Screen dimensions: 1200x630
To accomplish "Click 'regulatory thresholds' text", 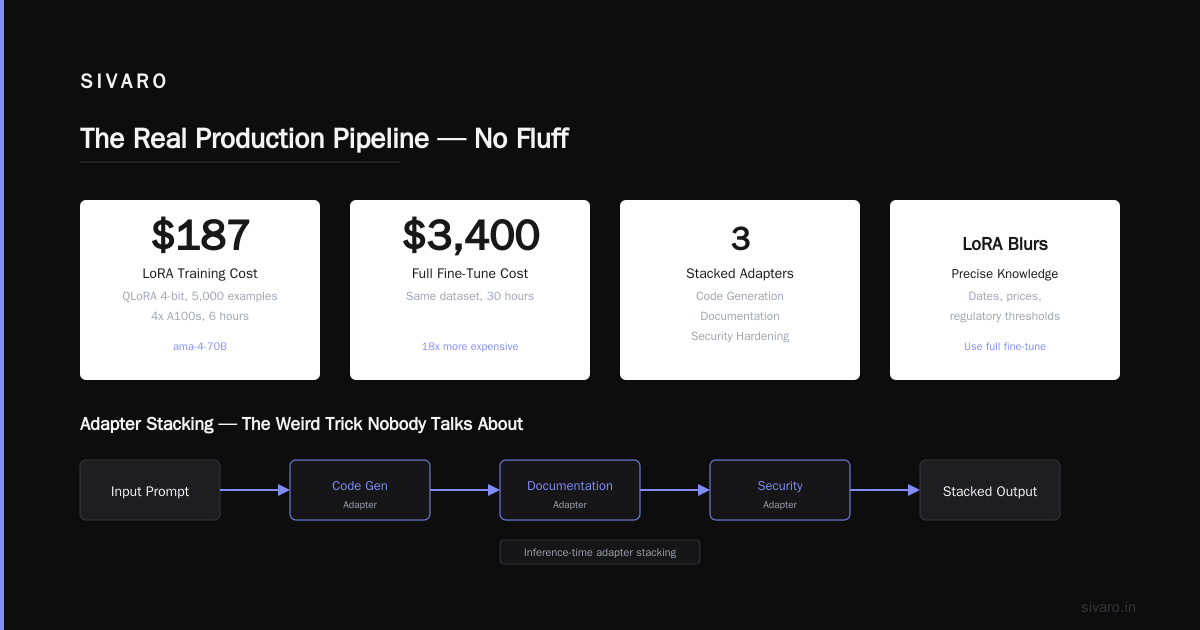I will pos(1005,316).
